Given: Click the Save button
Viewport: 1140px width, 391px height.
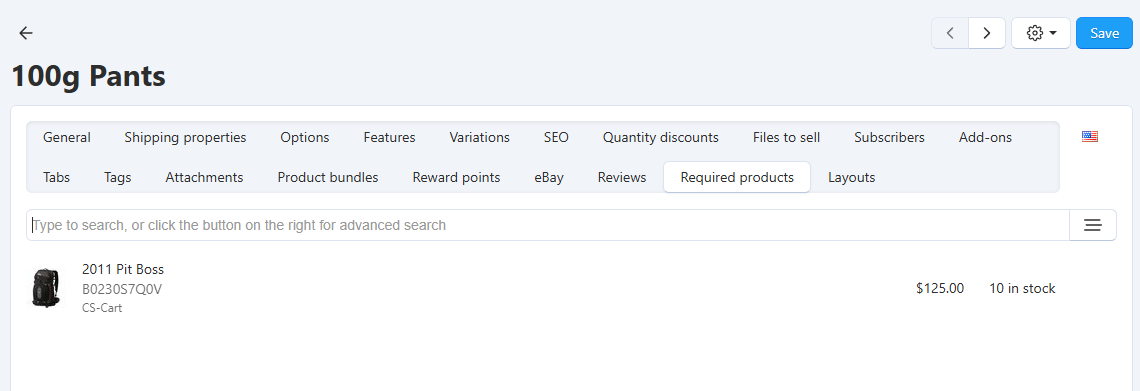Looking at the screenshot, I should pos(1104,33).
